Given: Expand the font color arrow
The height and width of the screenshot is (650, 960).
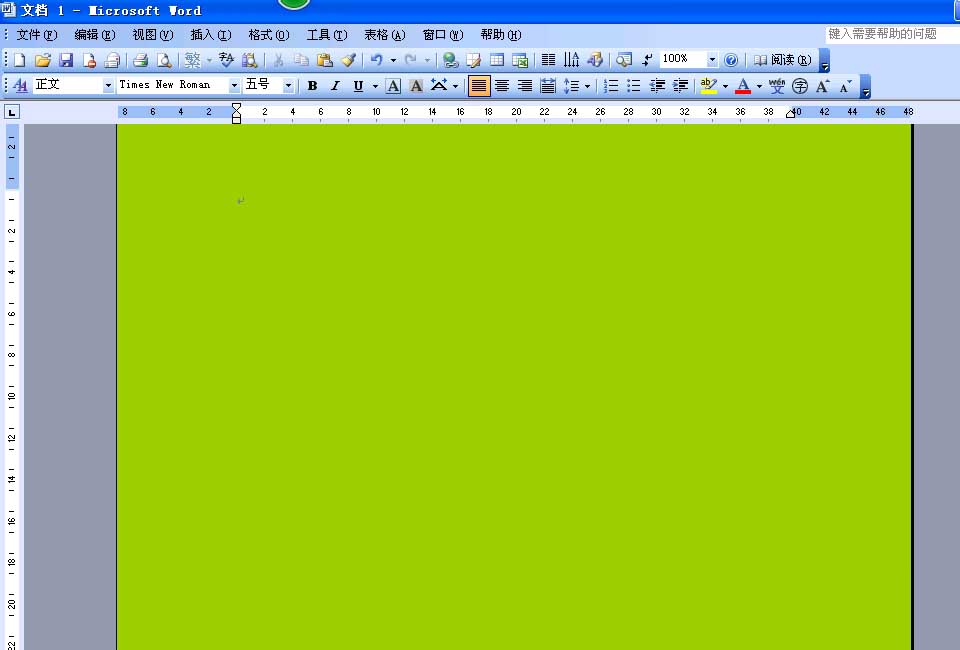Looking at the screenshot, I should [759, 86].
